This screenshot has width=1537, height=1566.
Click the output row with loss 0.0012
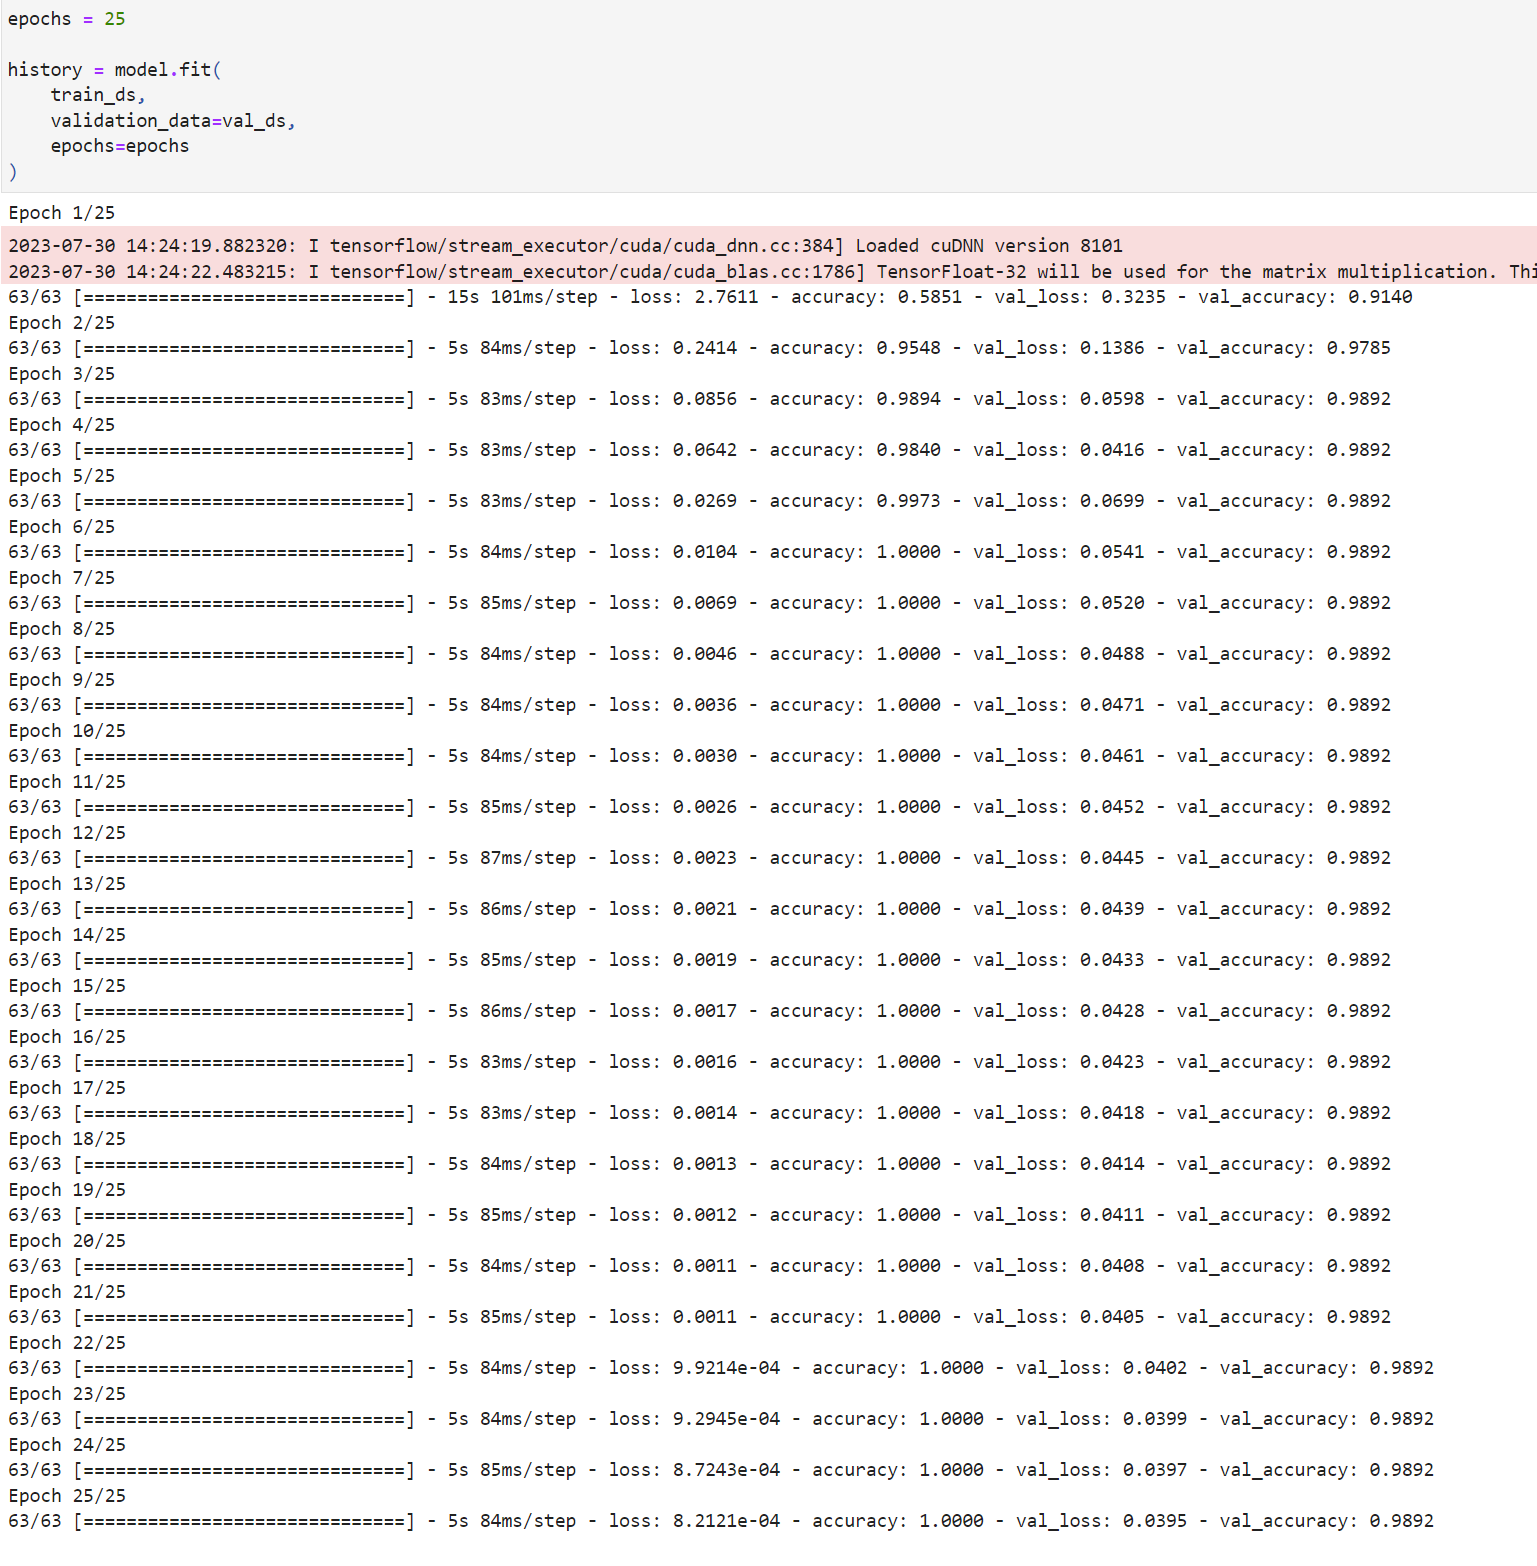point(699,1215)
